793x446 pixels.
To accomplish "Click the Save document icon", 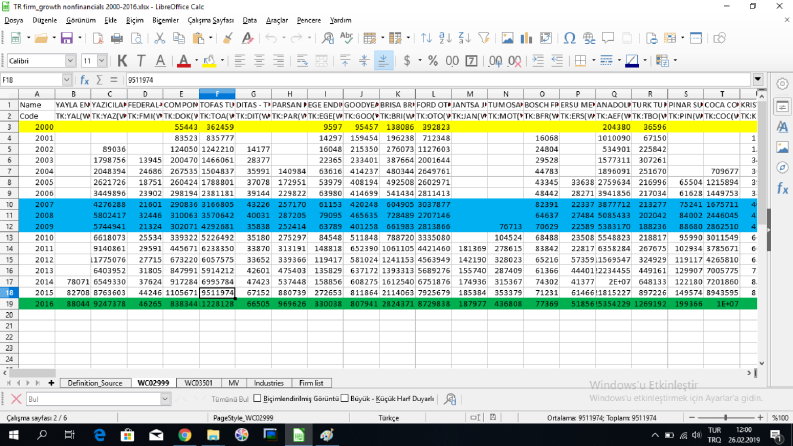I will click(x=67, y=38).
